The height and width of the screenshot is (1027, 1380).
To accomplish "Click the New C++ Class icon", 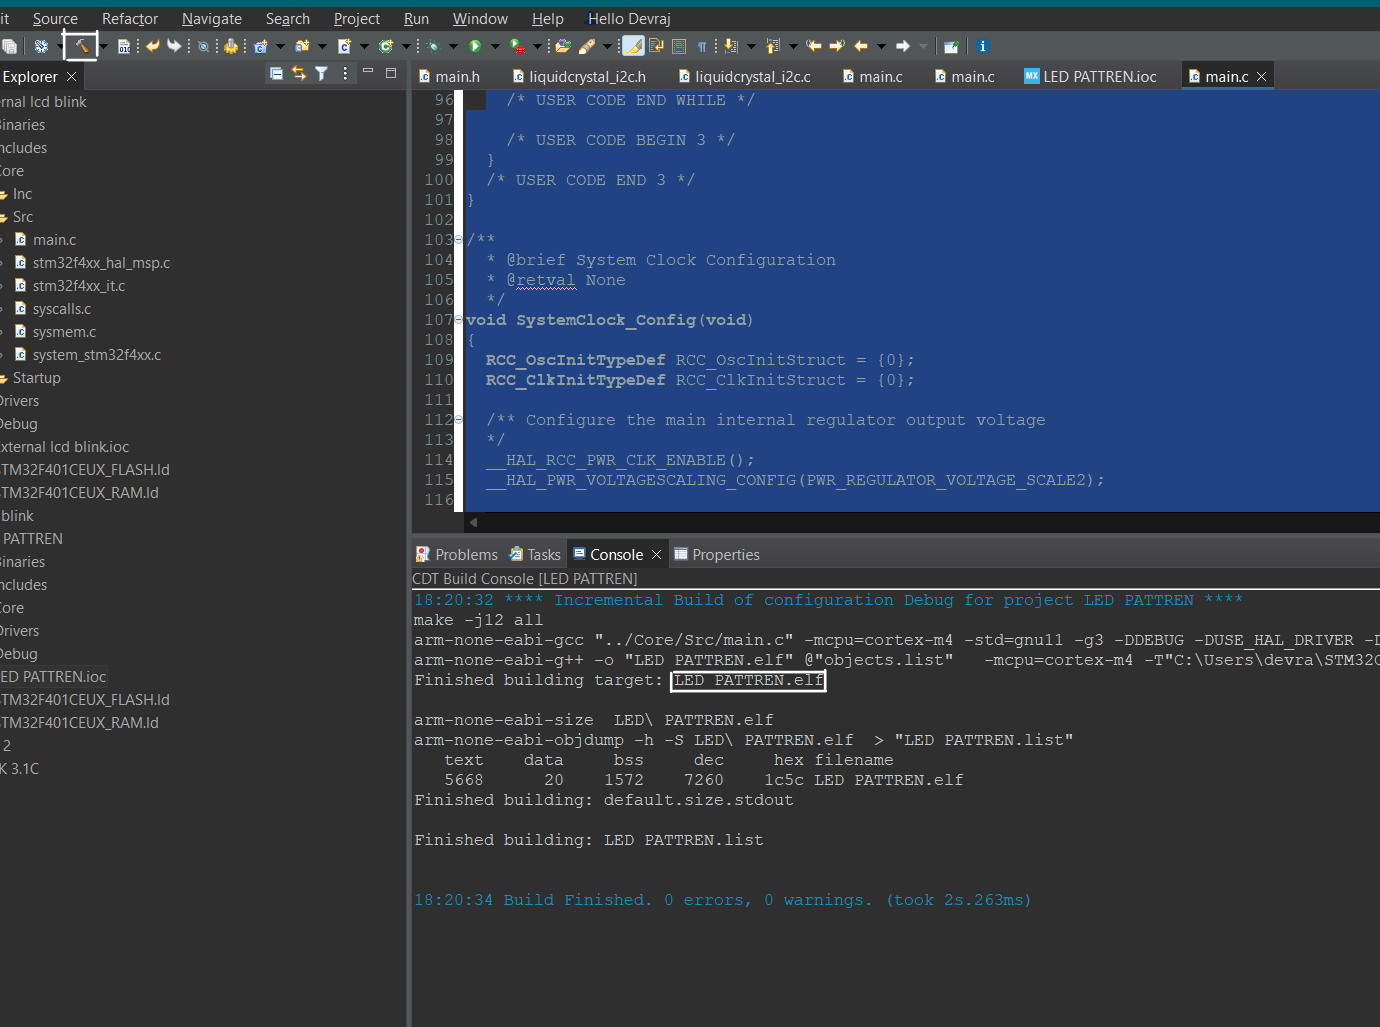I will pyautogui.click(x=386, y=46).
